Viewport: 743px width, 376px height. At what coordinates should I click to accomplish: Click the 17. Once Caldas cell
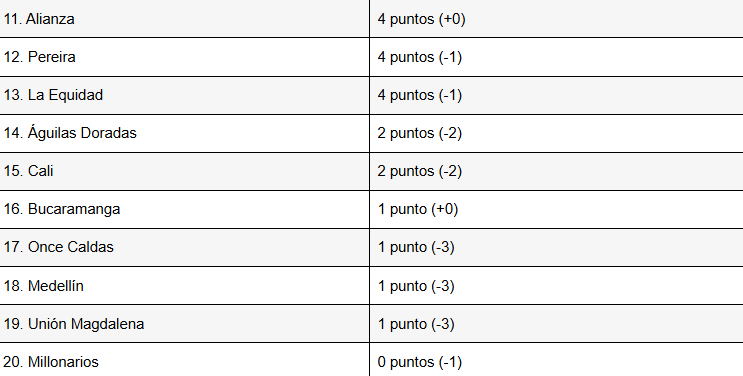point(184,248)
